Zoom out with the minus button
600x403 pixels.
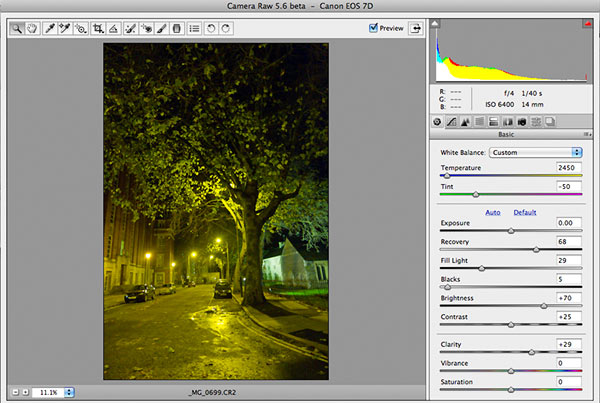click(15, 392)
